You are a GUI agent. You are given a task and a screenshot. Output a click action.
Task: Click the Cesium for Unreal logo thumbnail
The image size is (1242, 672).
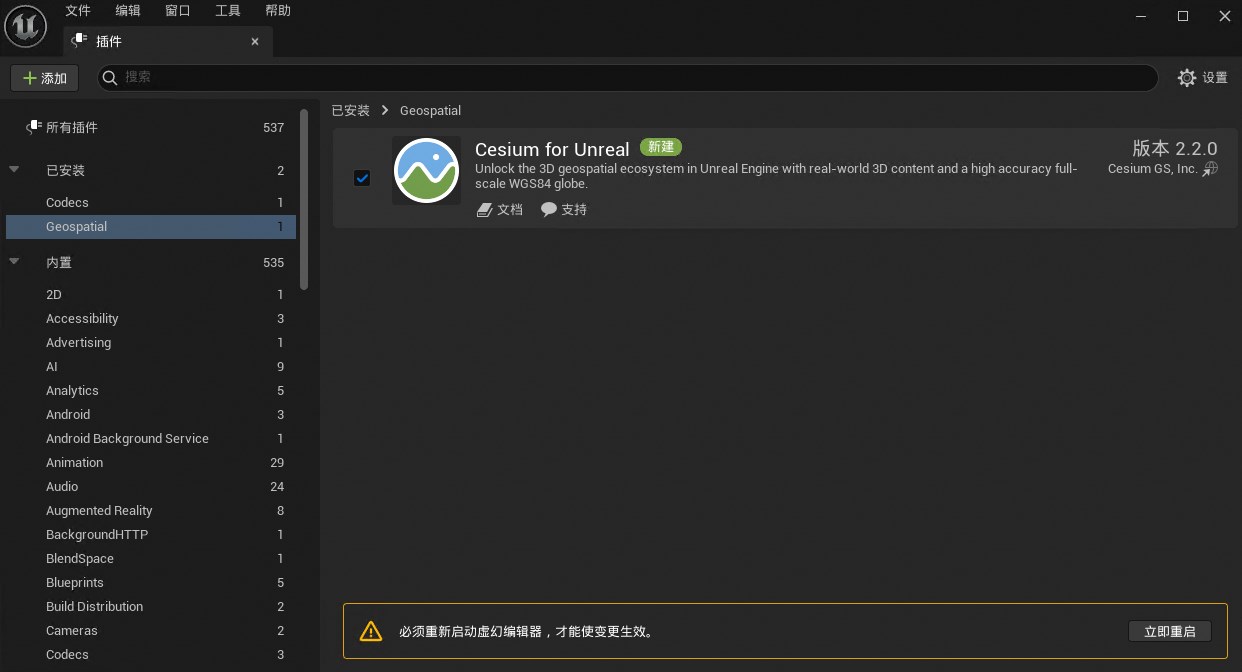point(427,171)
